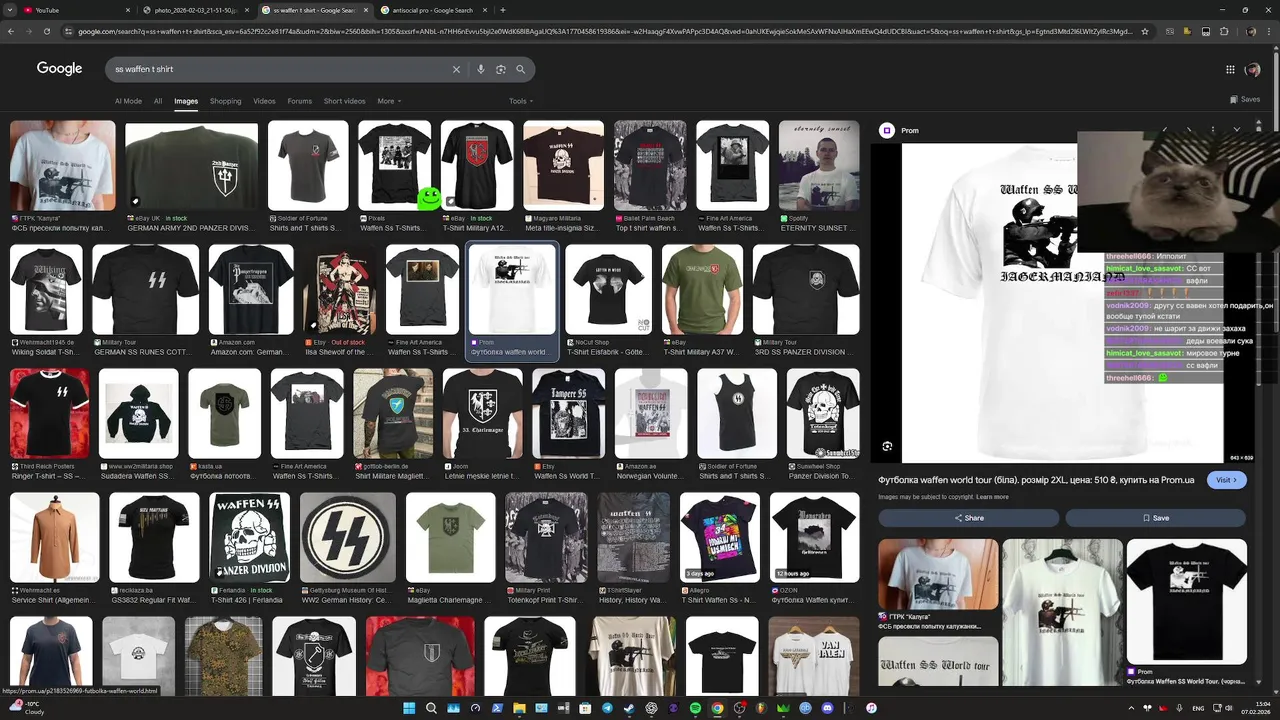This screenshot has width=1280, height=720.
Task: Switch to the AI Mode tab
Action: click(x=128, y=101)
